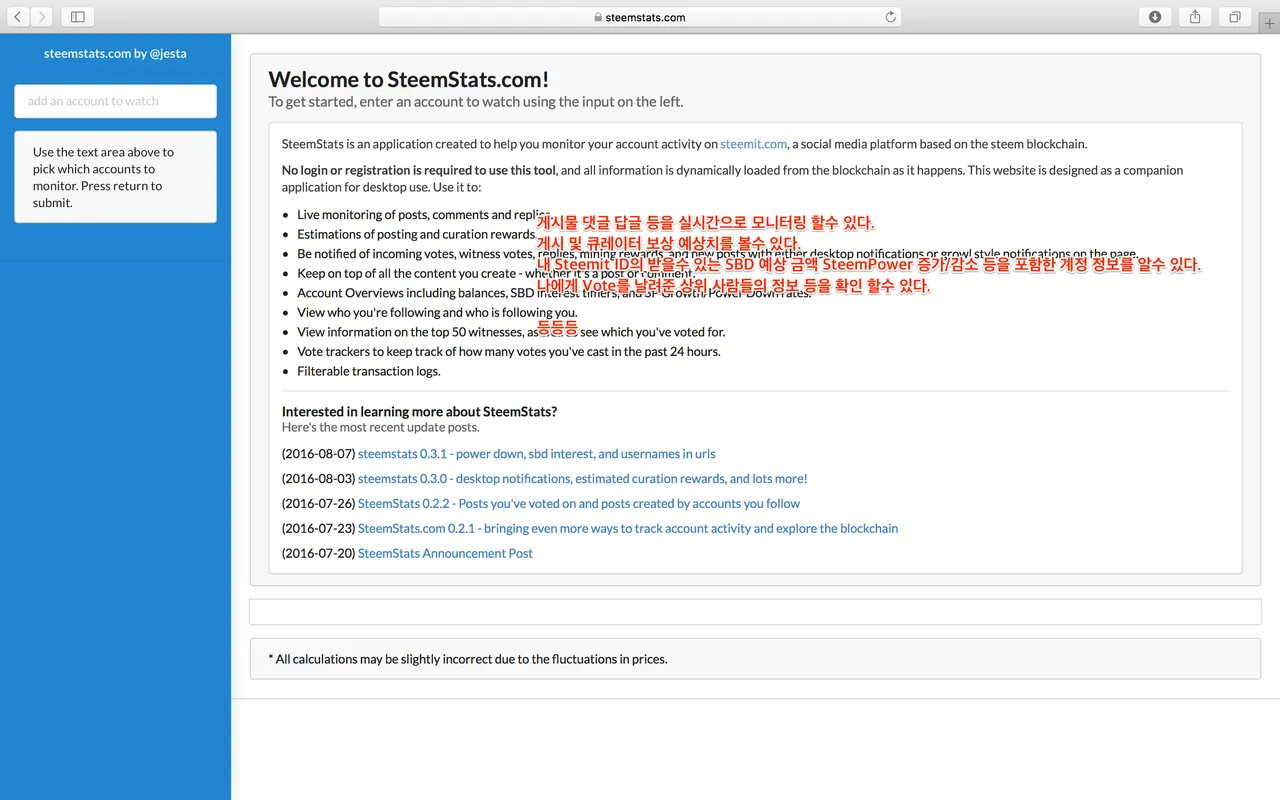
Task: Go back with the Safari back arrow
Action: click(x=18, y=17)
